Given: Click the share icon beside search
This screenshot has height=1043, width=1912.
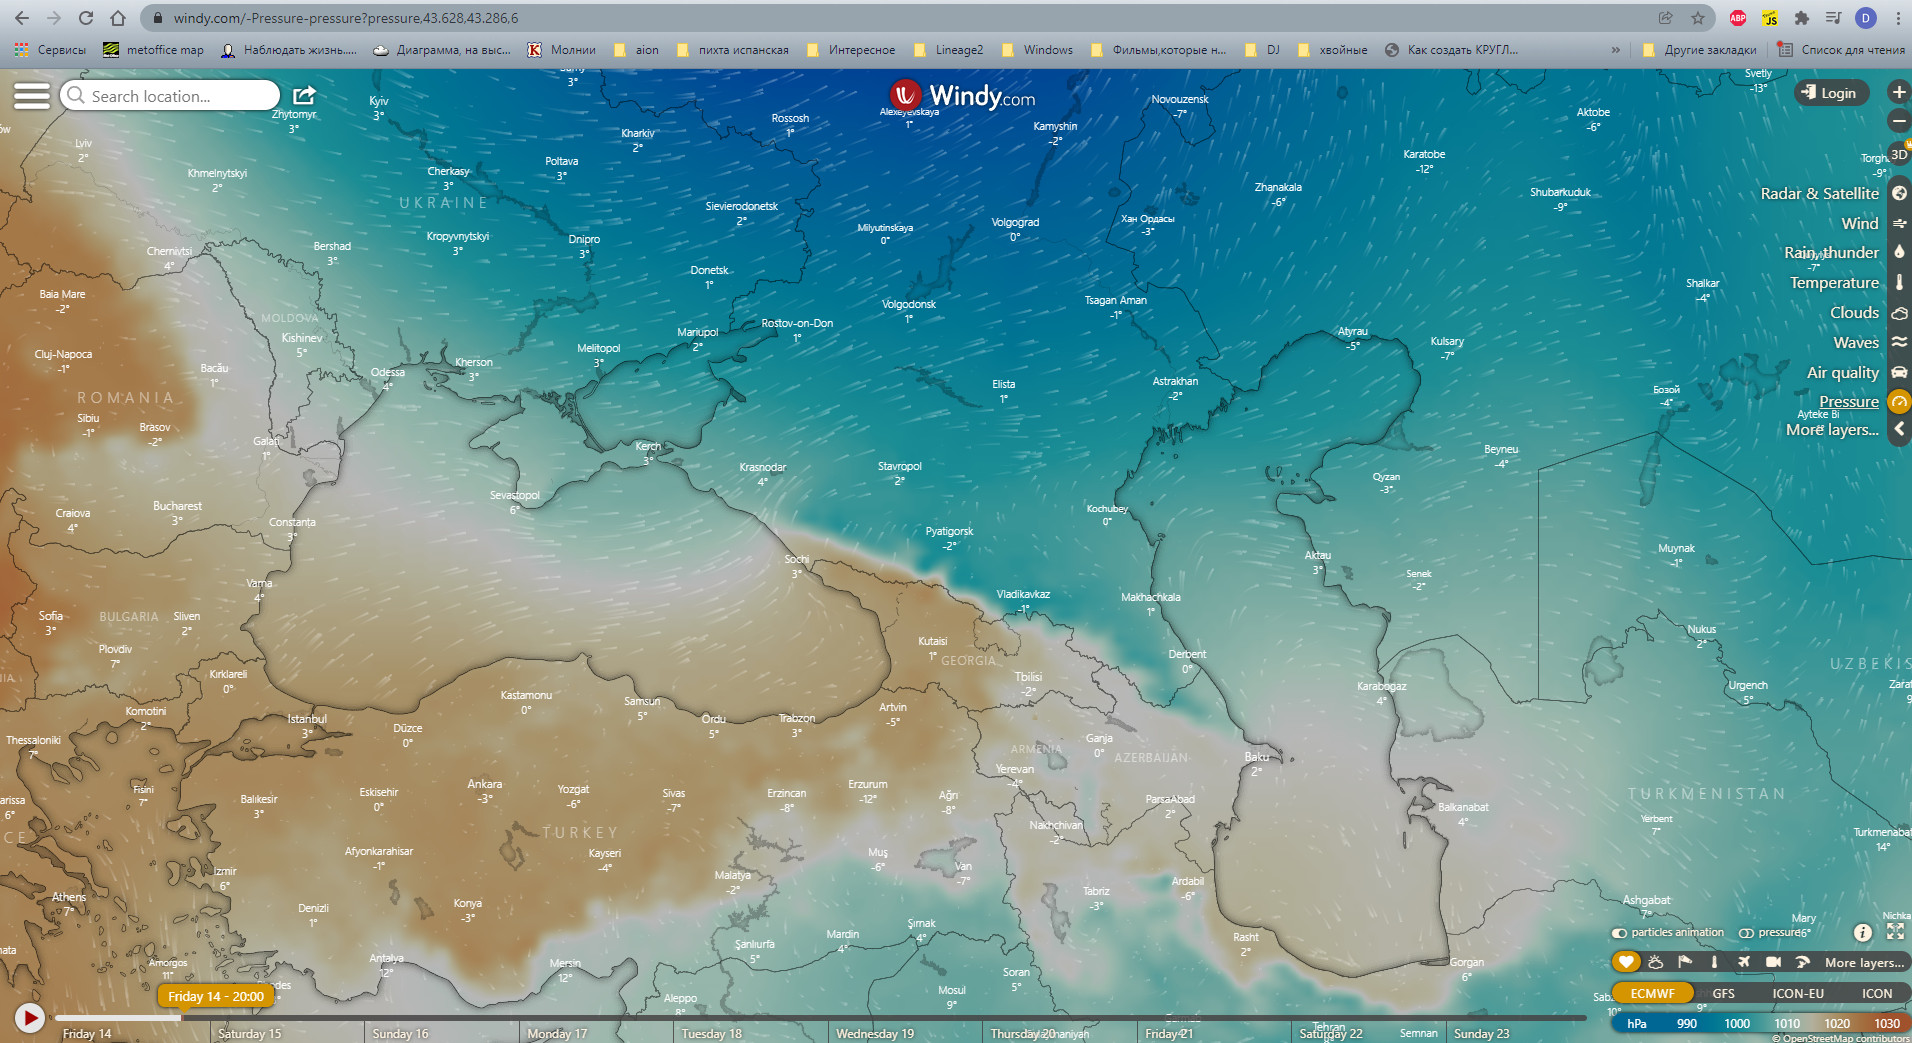Looking at the screenshot, I should 304,96.
